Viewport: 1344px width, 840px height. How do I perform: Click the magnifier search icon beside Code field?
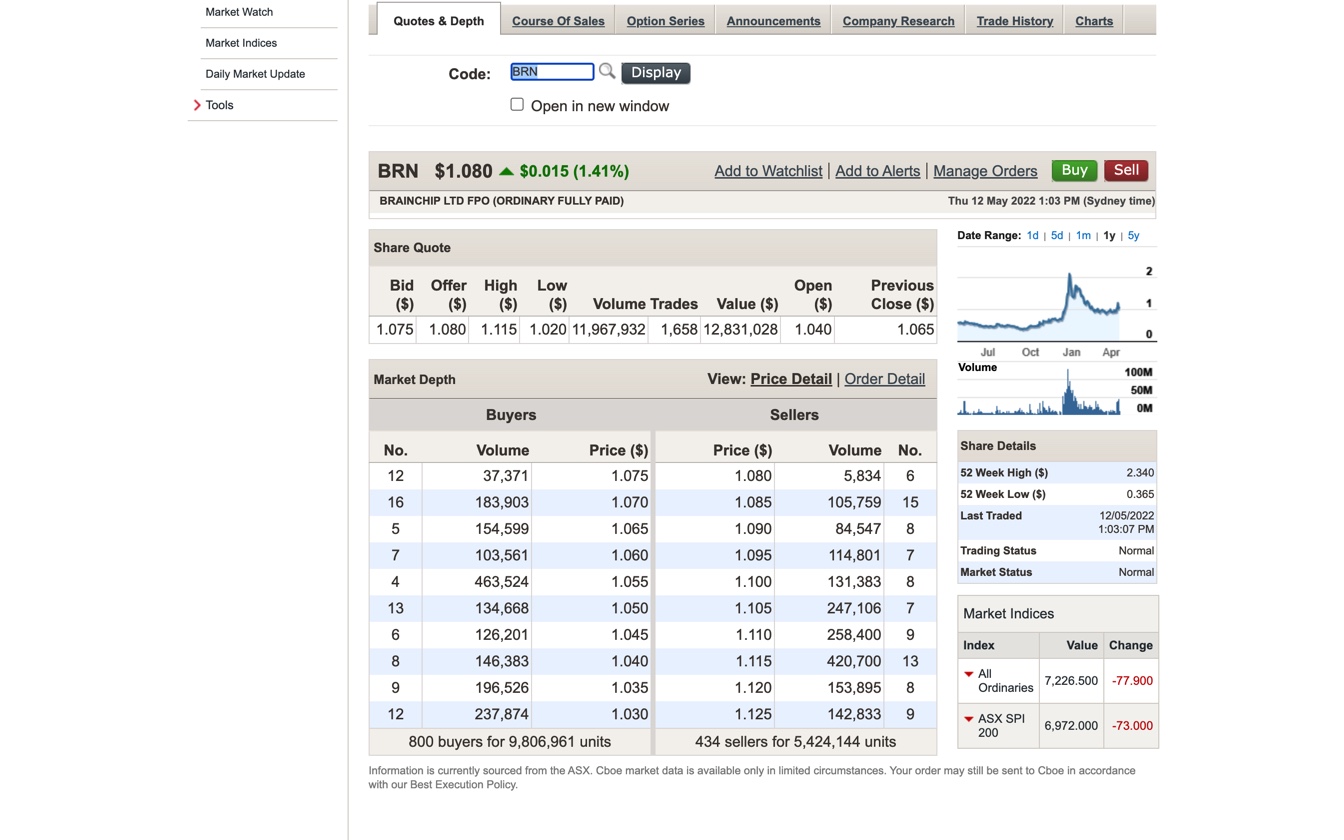[607, 71]
